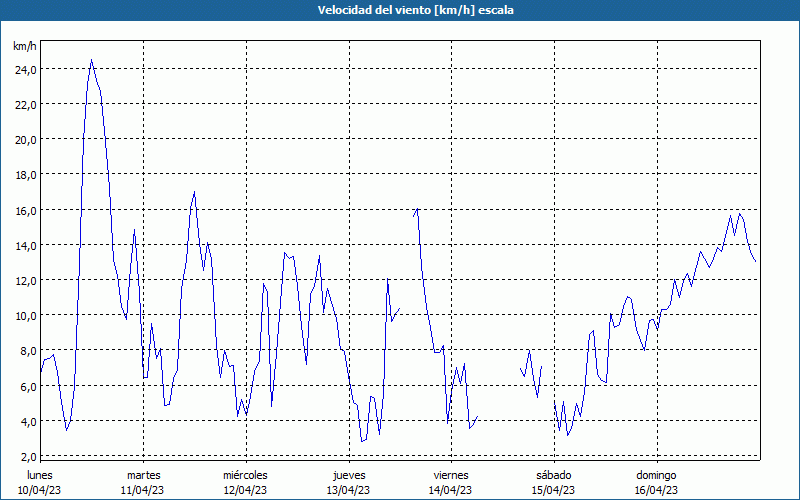800x500 pixels.
Task: Click the date 13/04/23
Action: [348, 490]
